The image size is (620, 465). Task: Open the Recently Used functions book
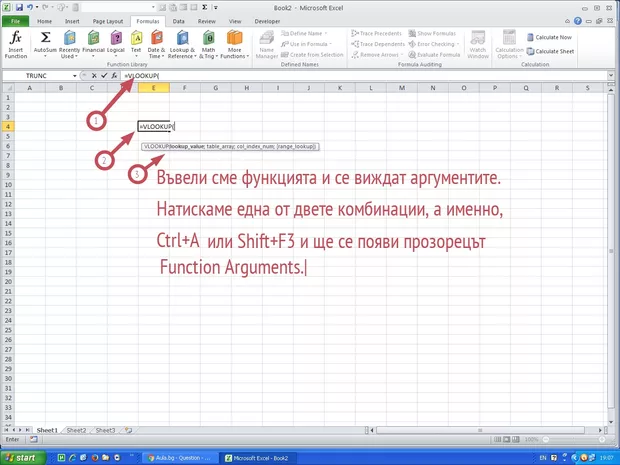click(70, 45)
